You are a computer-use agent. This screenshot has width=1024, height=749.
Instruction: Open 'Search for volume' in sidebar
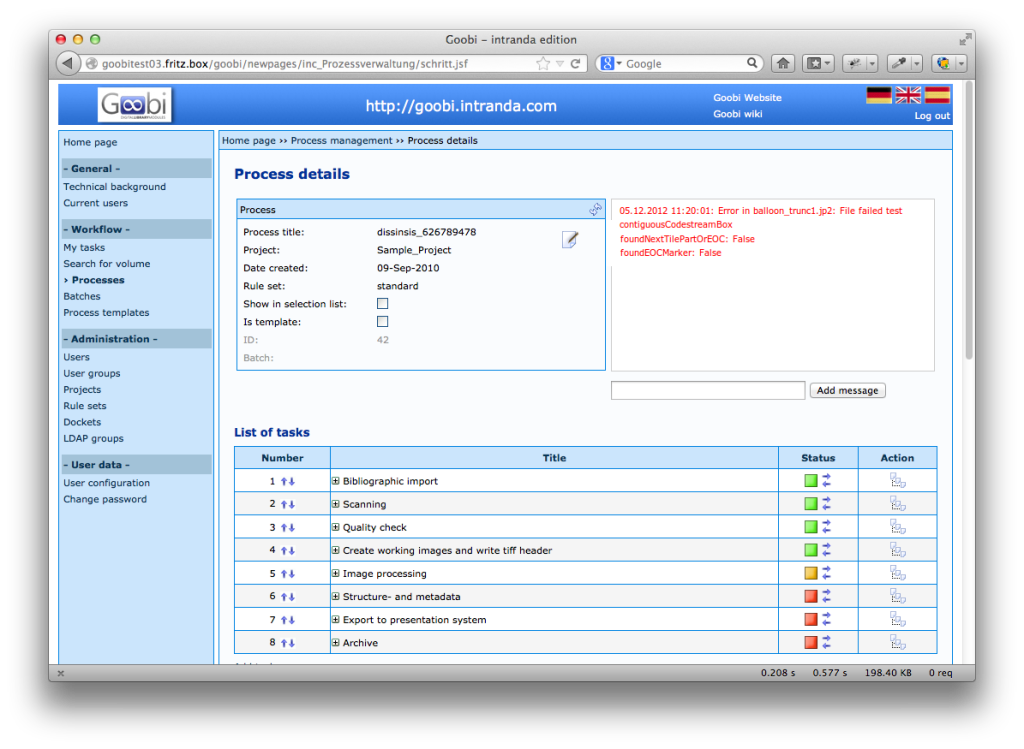pyautogui.click(x=106, y=264)
